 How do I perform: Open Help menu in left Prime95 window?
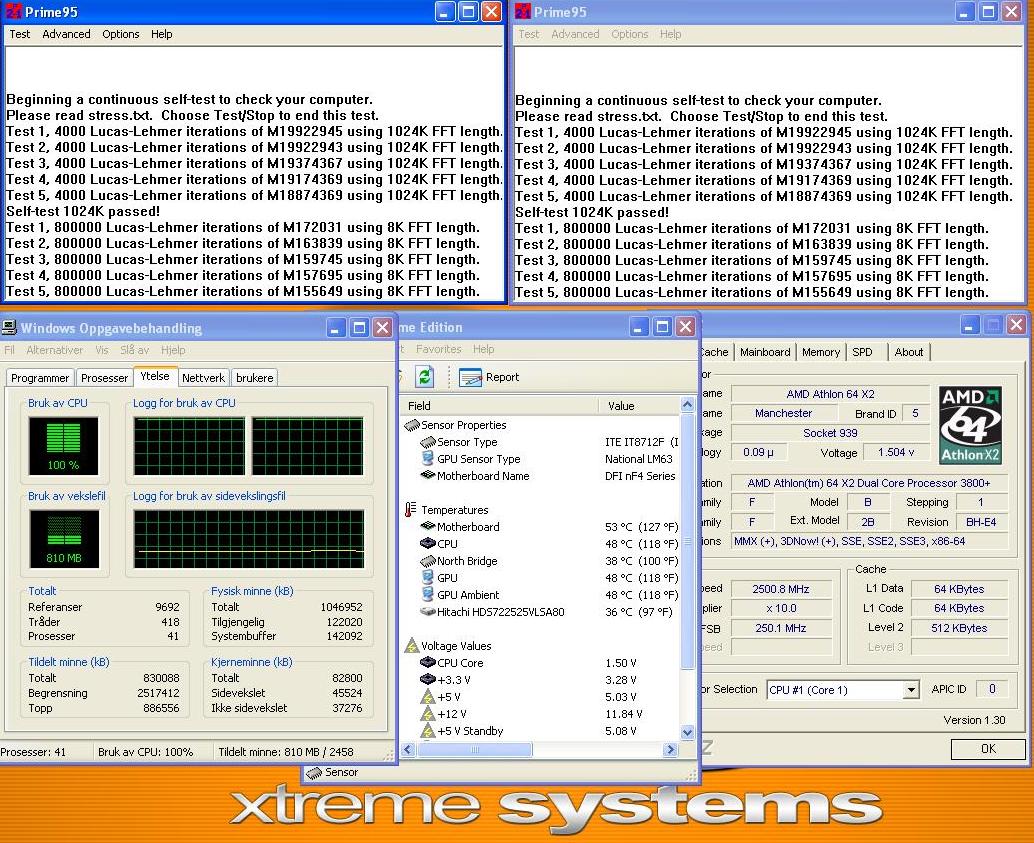click(162, 34)
